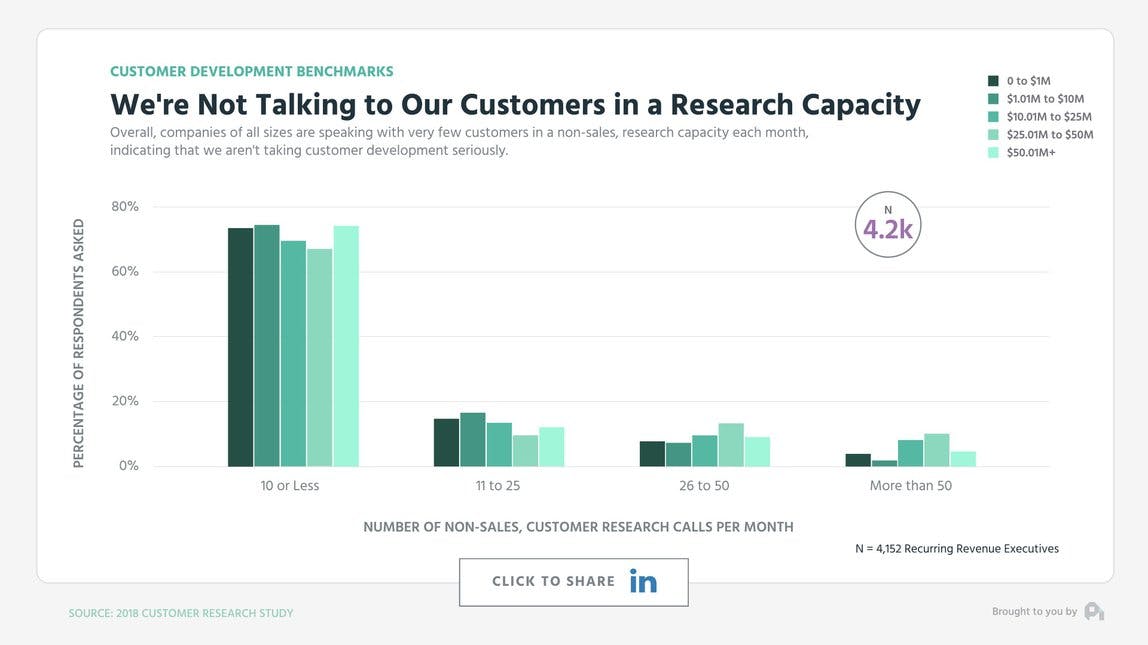Click the 80% label on the y-axis
Viewport: 1148px width, 645px height.
125,207
